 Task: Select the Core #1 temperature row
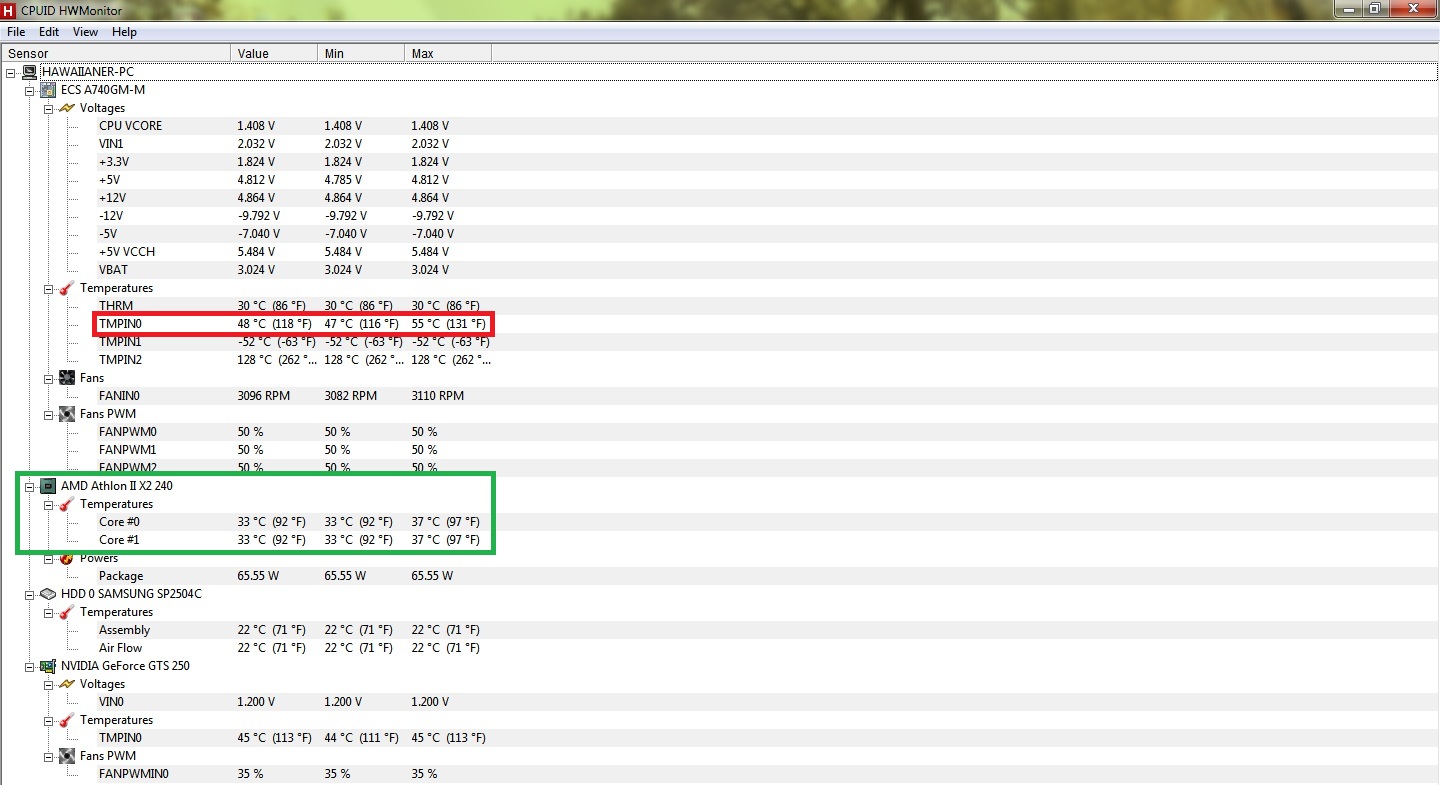pyautogui.click(x=766, y=540)
